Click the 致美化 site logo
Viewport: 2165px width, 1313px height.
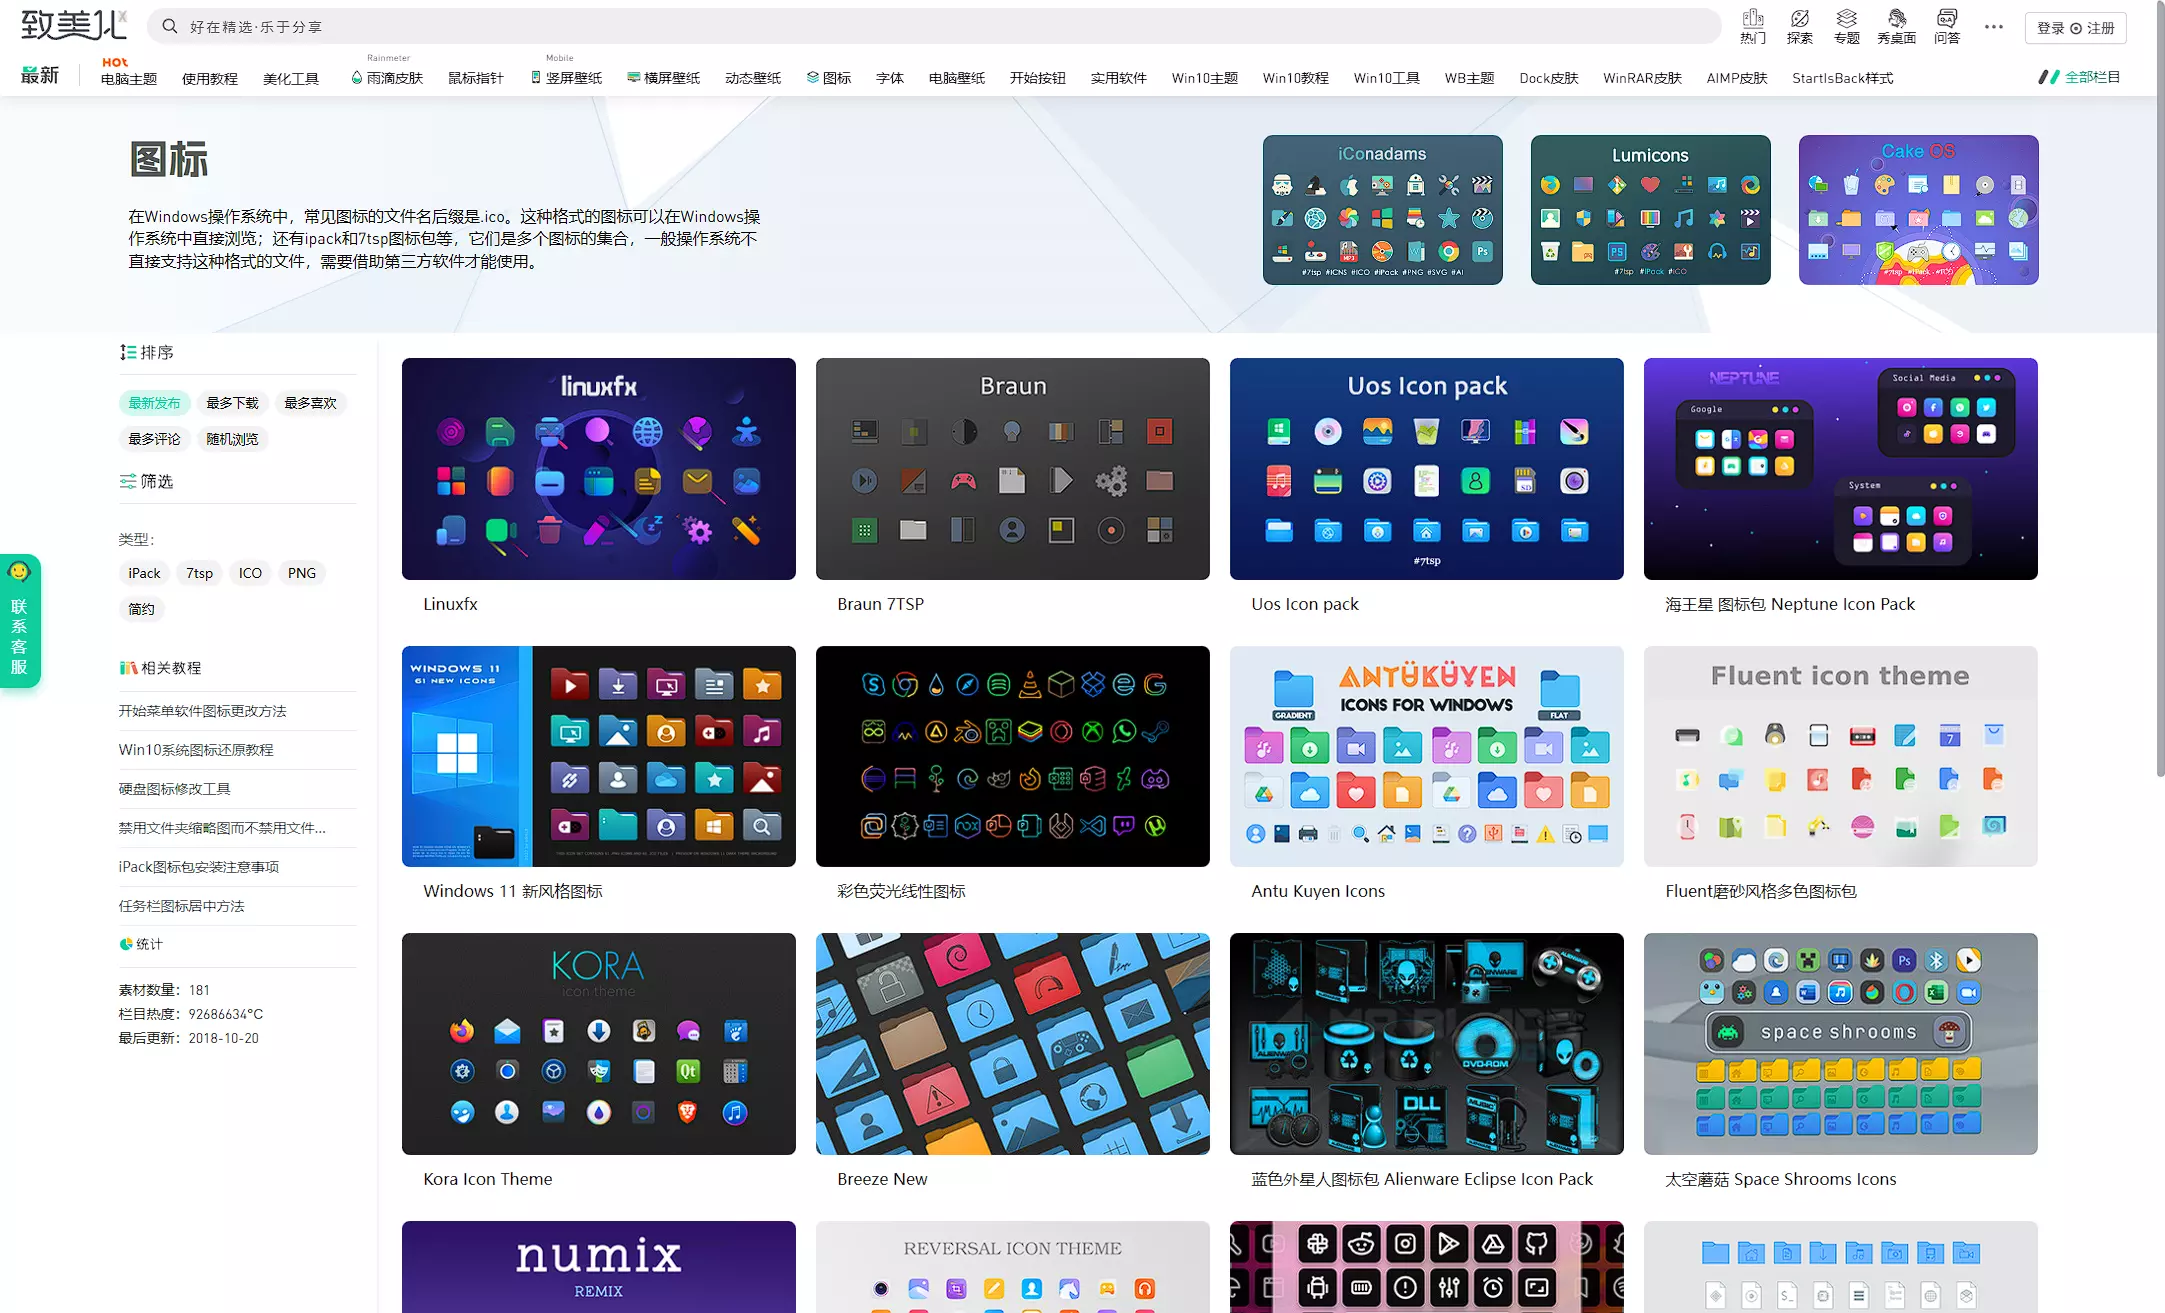(x=72, y=24)
